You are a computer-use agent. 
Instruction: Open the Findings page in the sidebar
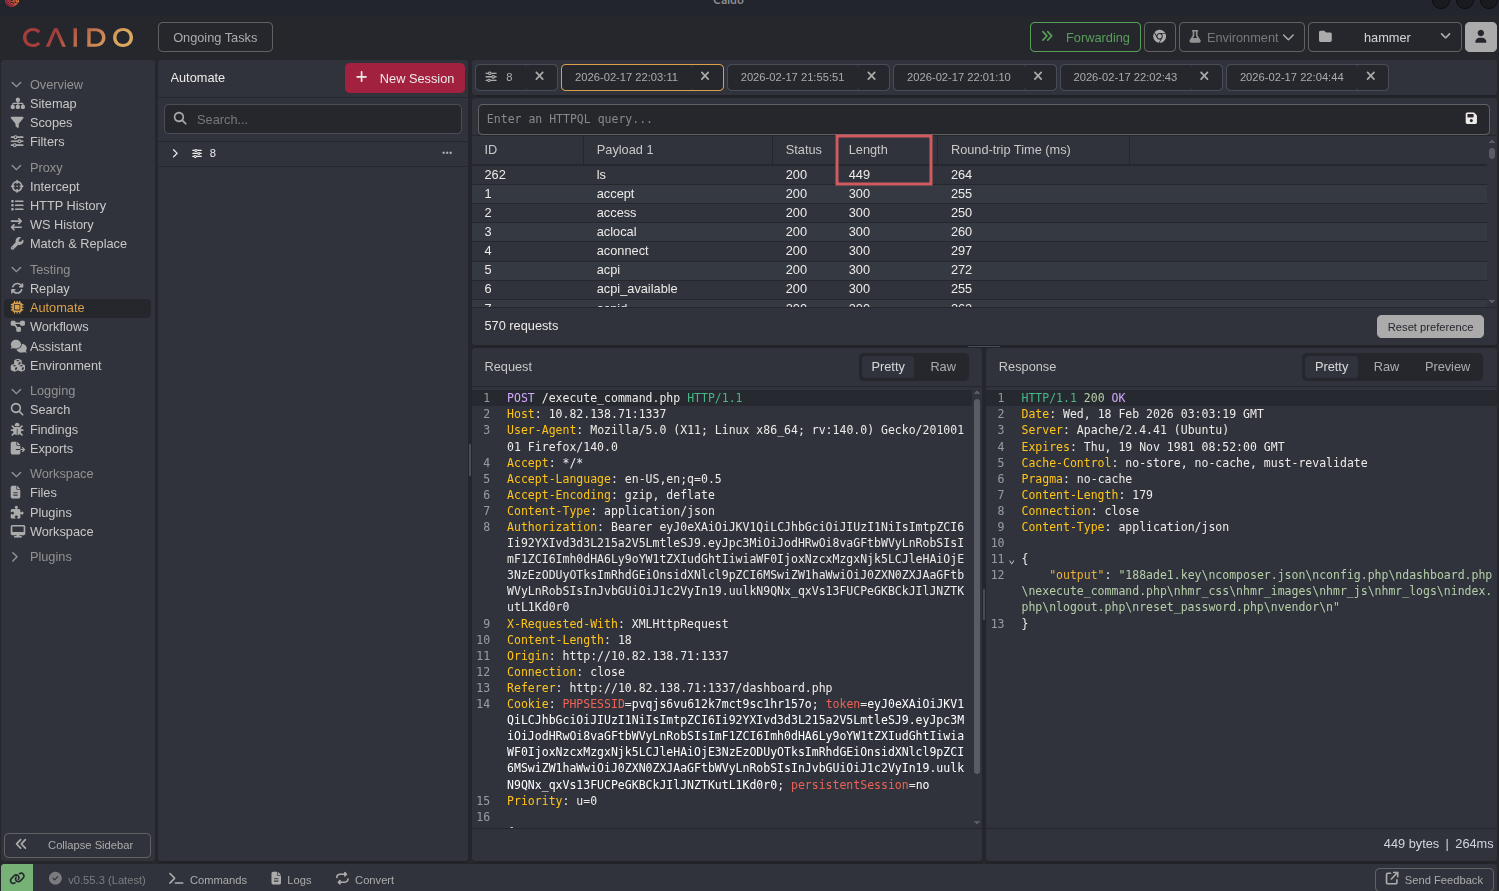(x=53, y=430)
